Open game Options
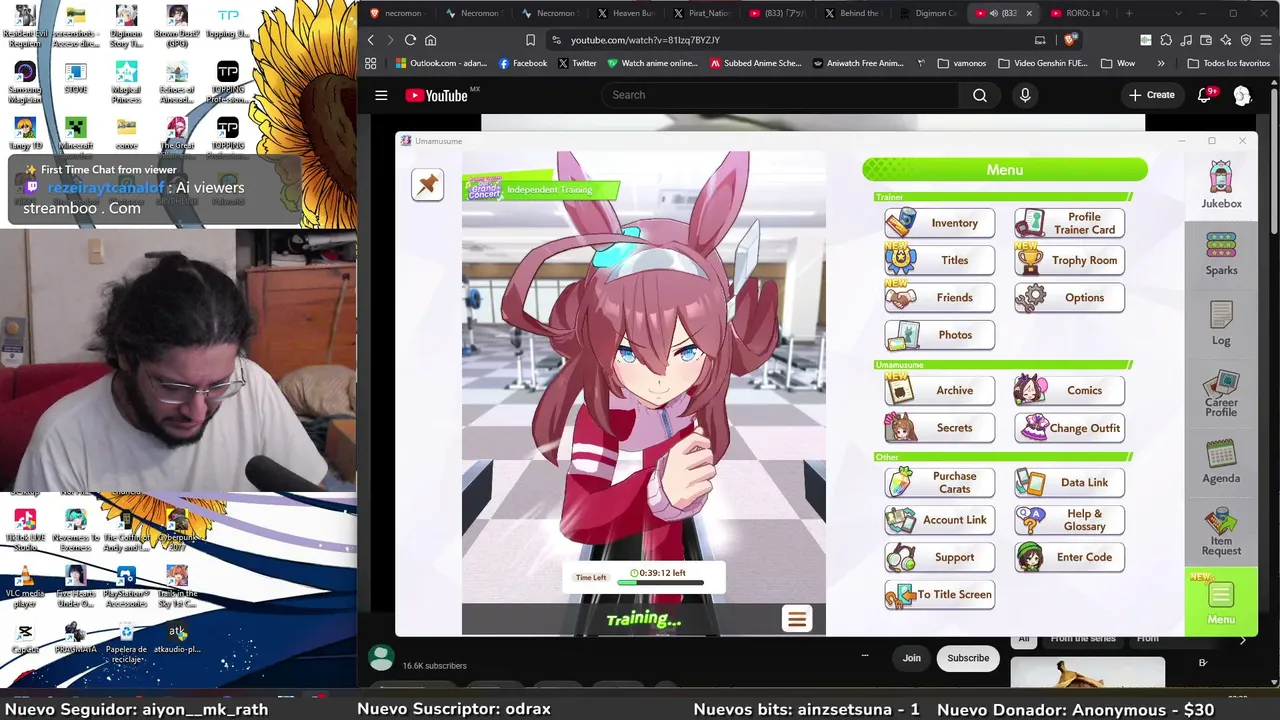 (1070, 297)
